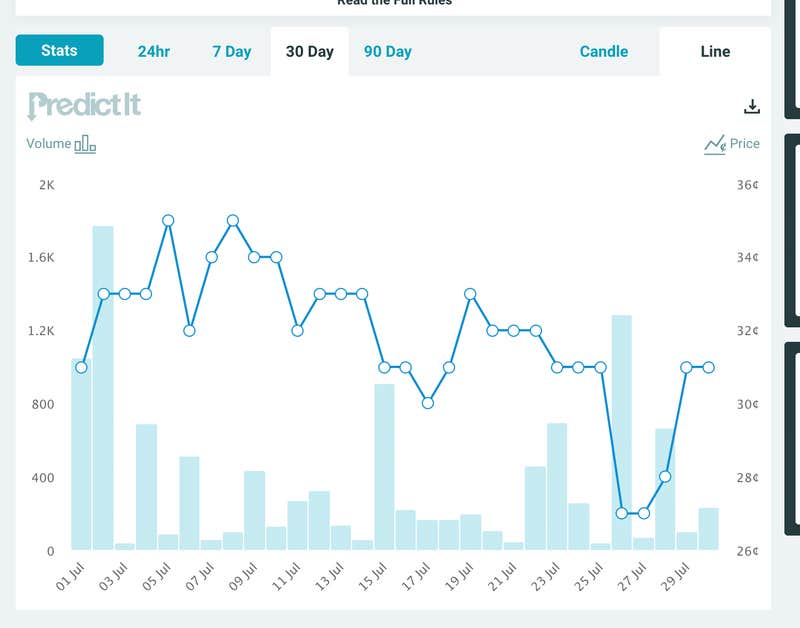Select the 7 Day time range tab

tap(231, 51)
